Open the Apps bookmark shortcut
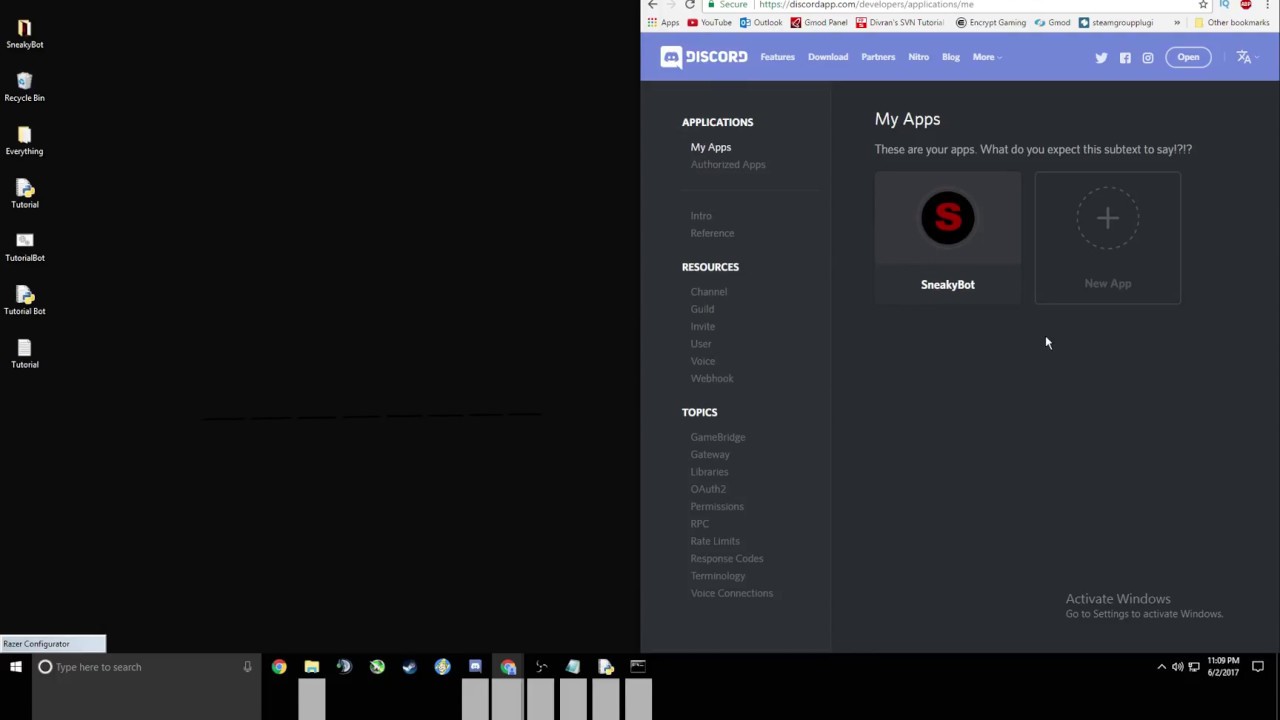This screenshot has width=1280, height=720. coord(663,23)
